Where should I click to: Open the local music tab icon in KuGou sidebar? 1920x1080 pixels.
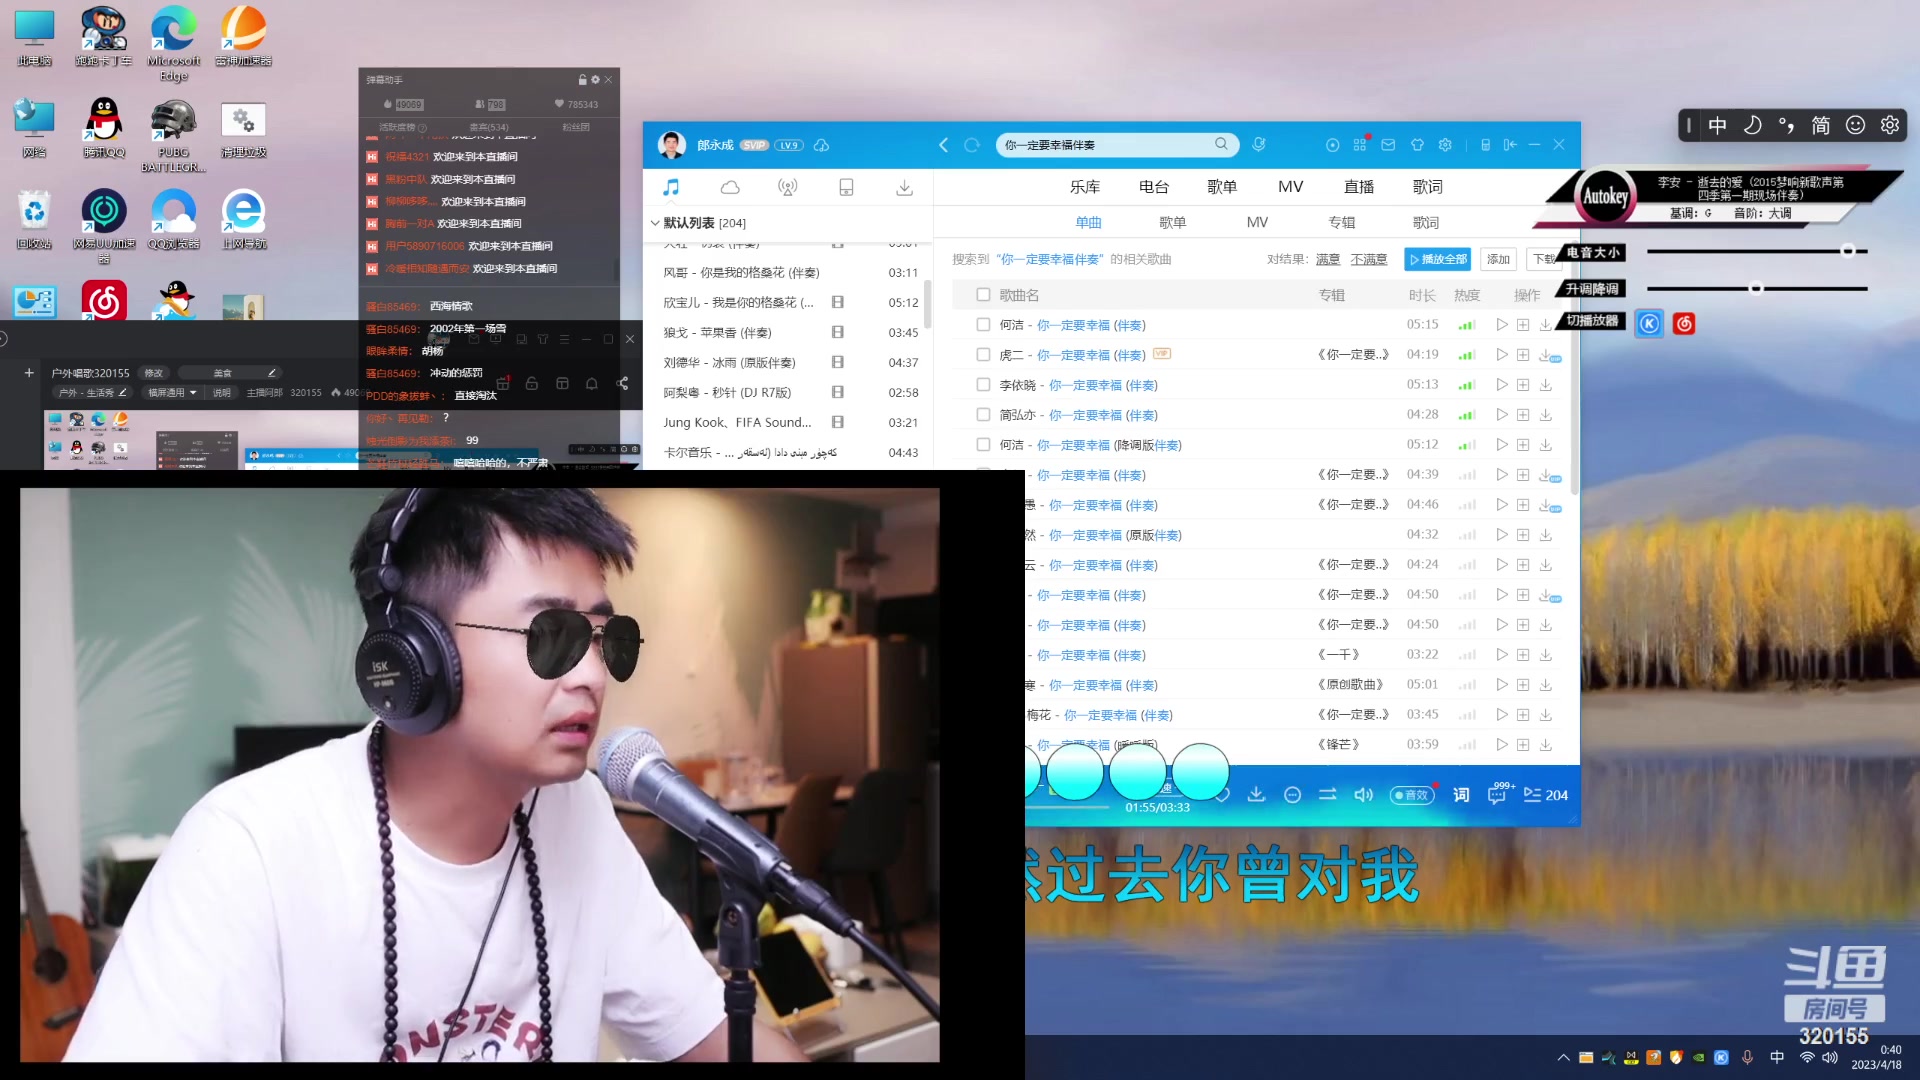point(671,187)
